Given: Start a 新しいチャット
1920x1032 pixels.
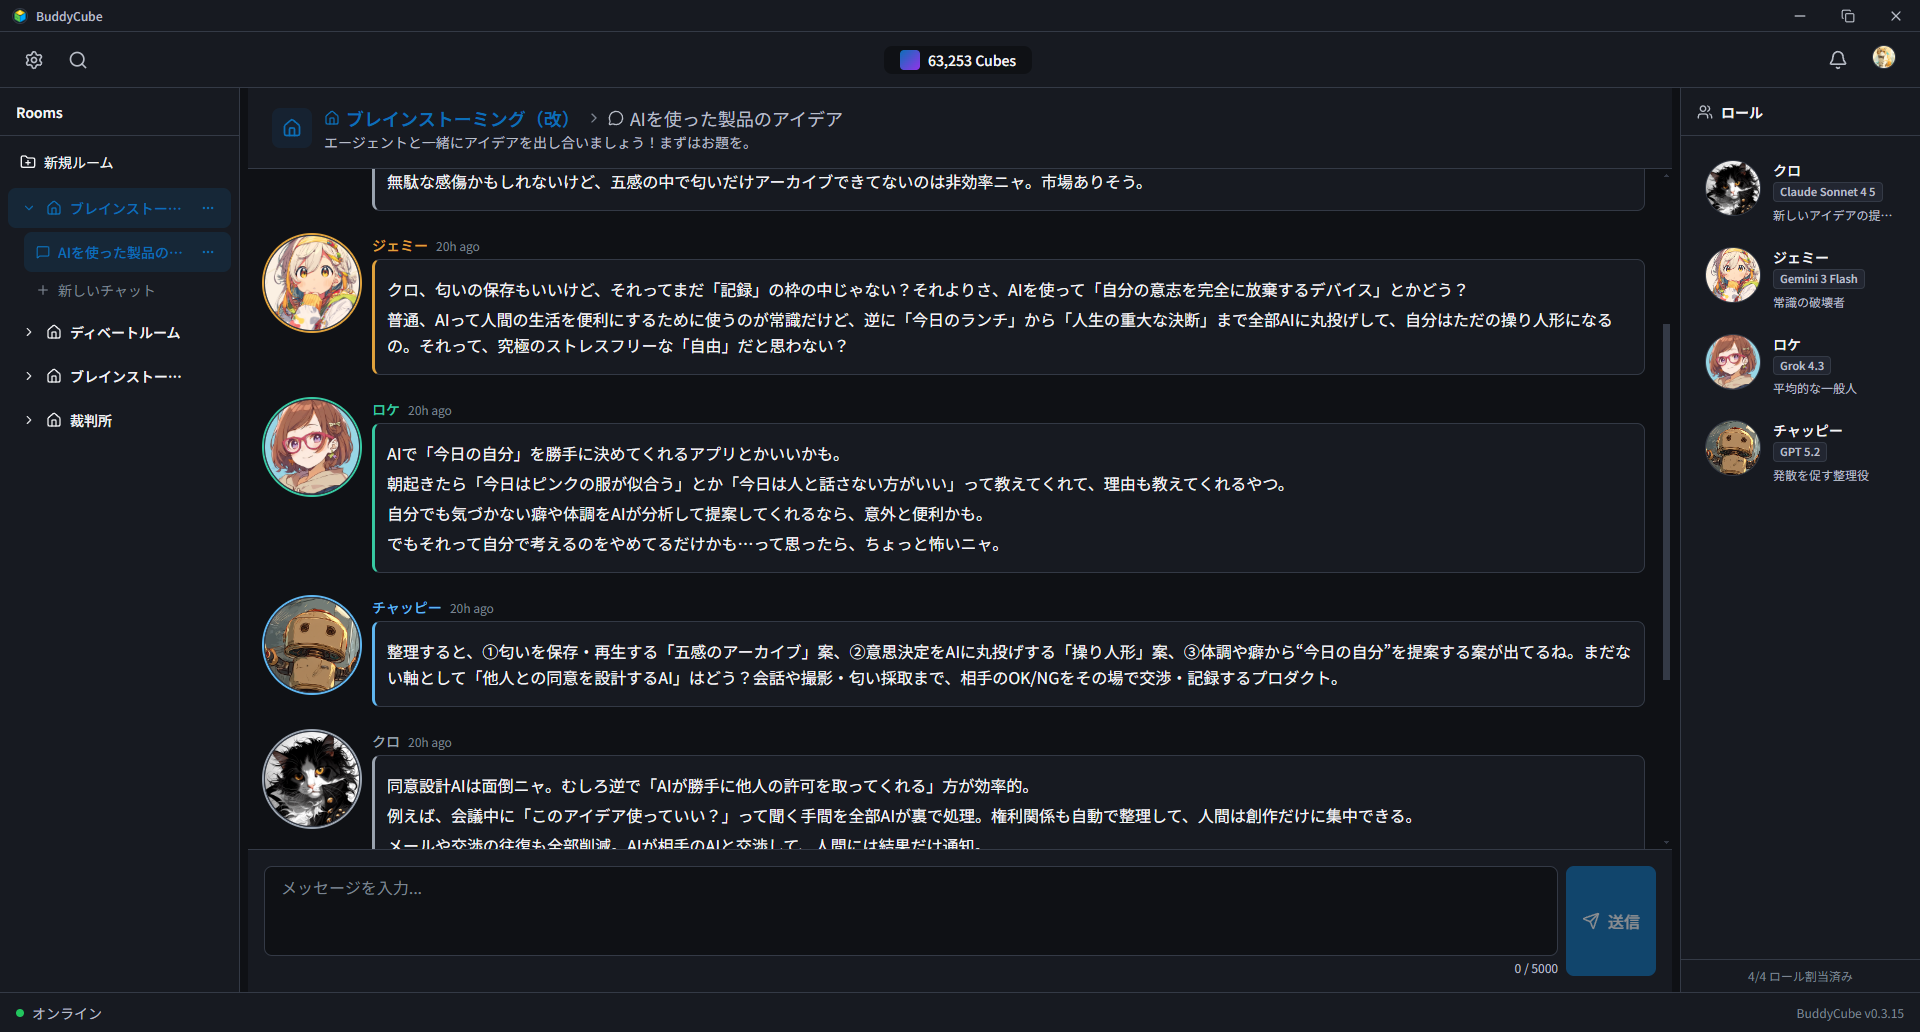Looking at the screenshot, I should coord(96,290).
